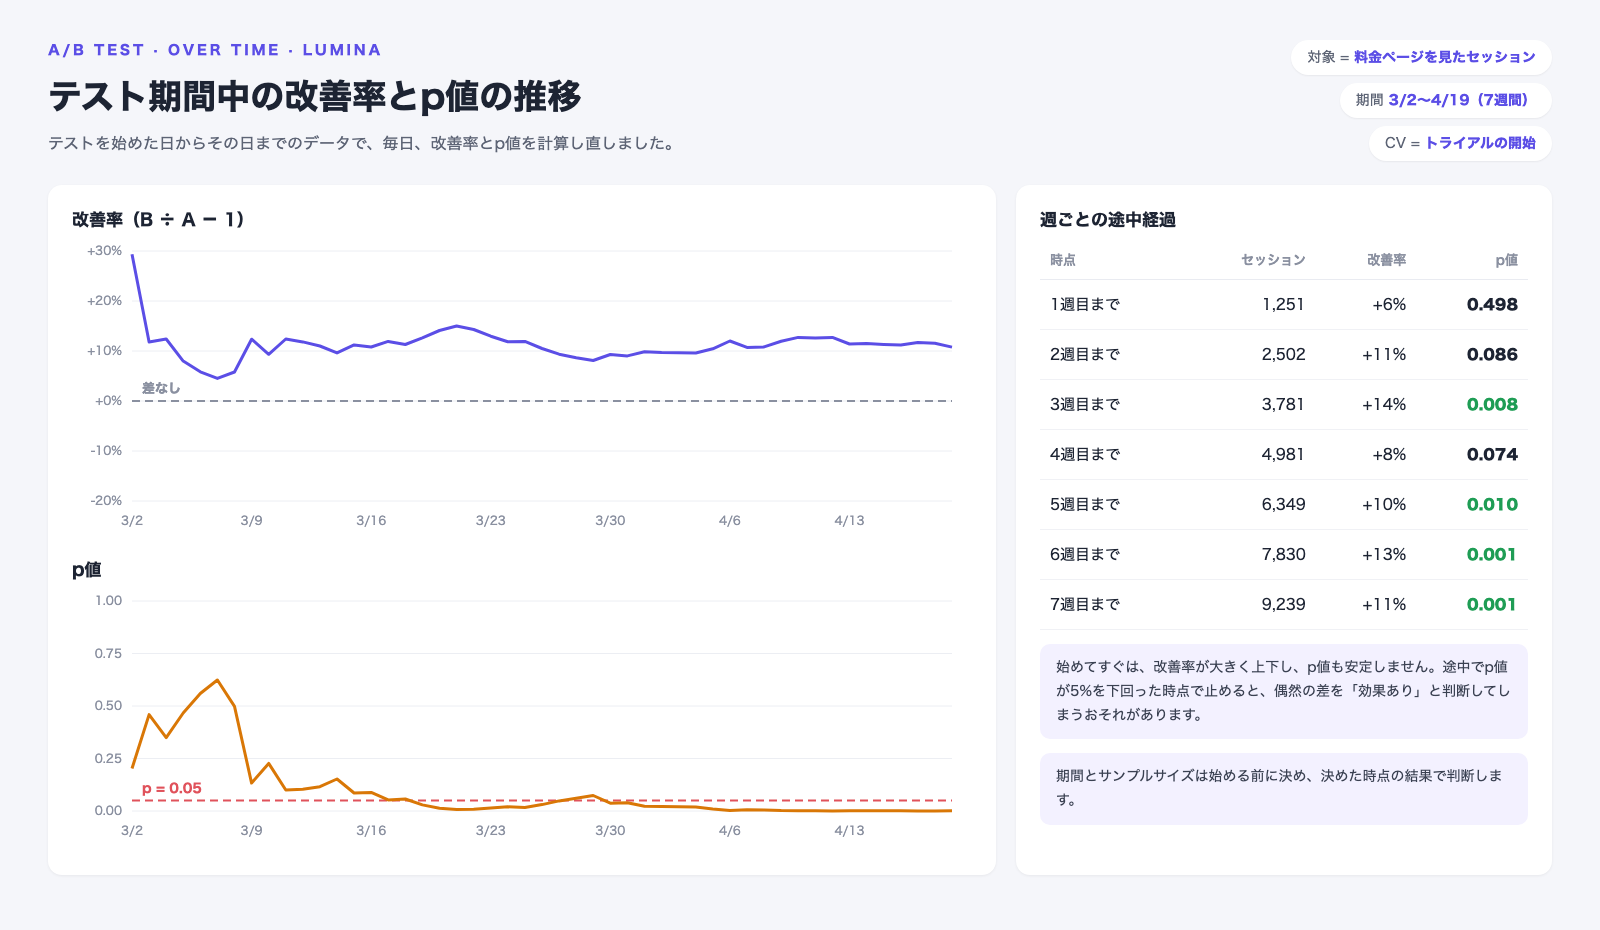
Task: Click the A/B TEST · OVER TIME · LUMINA label
Action: 215,50
